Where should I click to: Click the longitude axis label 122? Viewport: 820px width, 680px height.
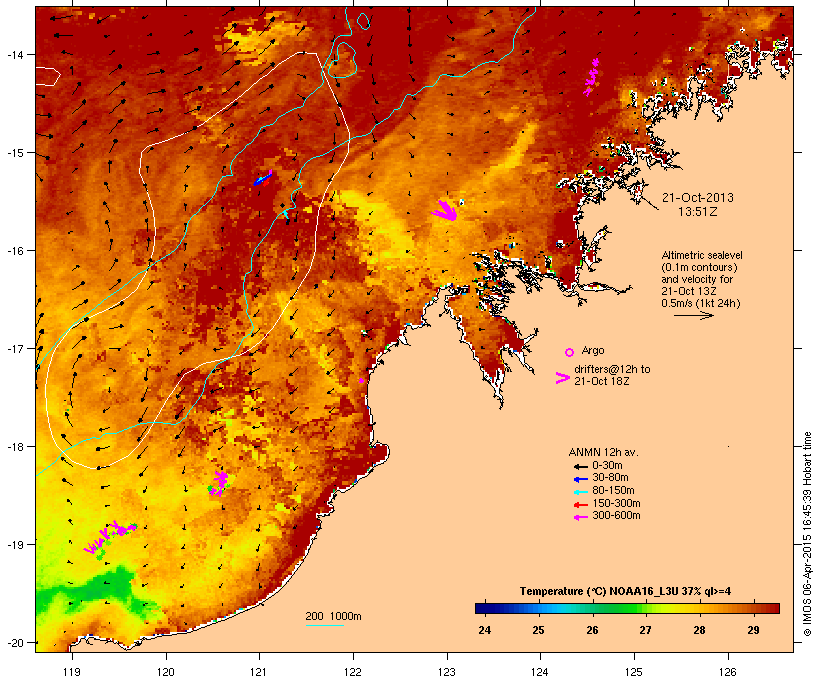[x=353, y=672]
